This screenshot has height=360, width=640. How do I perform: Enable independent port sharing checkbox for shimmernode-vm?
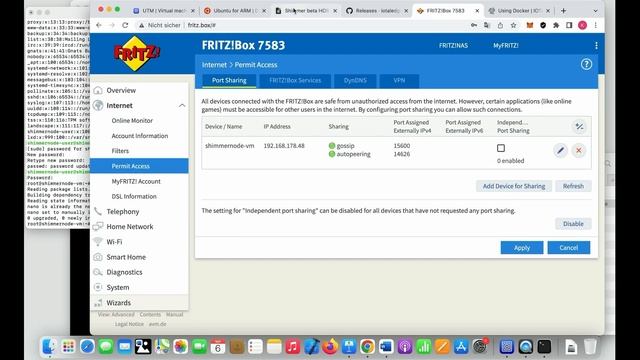[x=501, y=148]
